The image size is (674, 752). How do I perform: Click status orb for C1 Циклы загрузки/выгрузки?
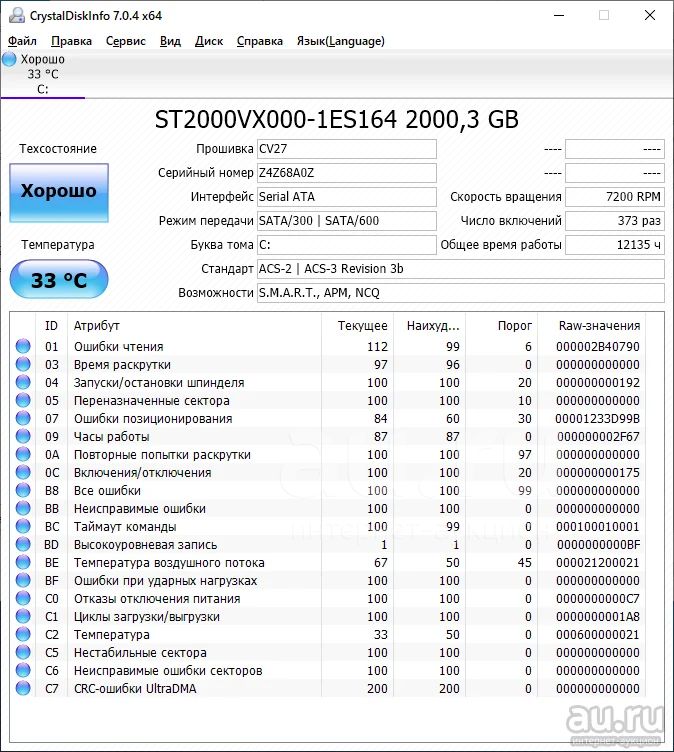[23, 616]
